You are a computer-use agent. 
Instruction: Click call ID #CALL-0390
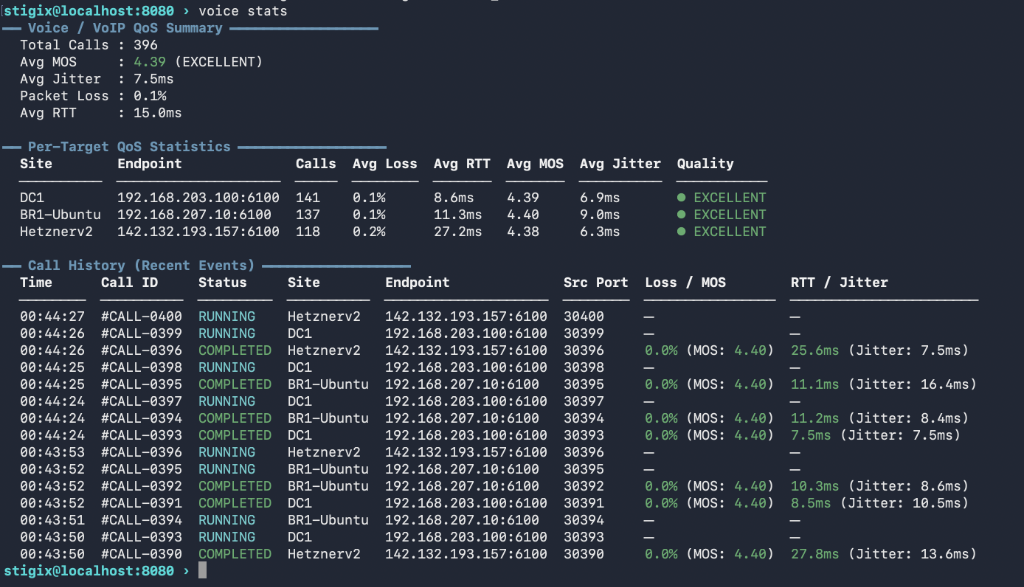pyautogui.click(x=142, y=554)
